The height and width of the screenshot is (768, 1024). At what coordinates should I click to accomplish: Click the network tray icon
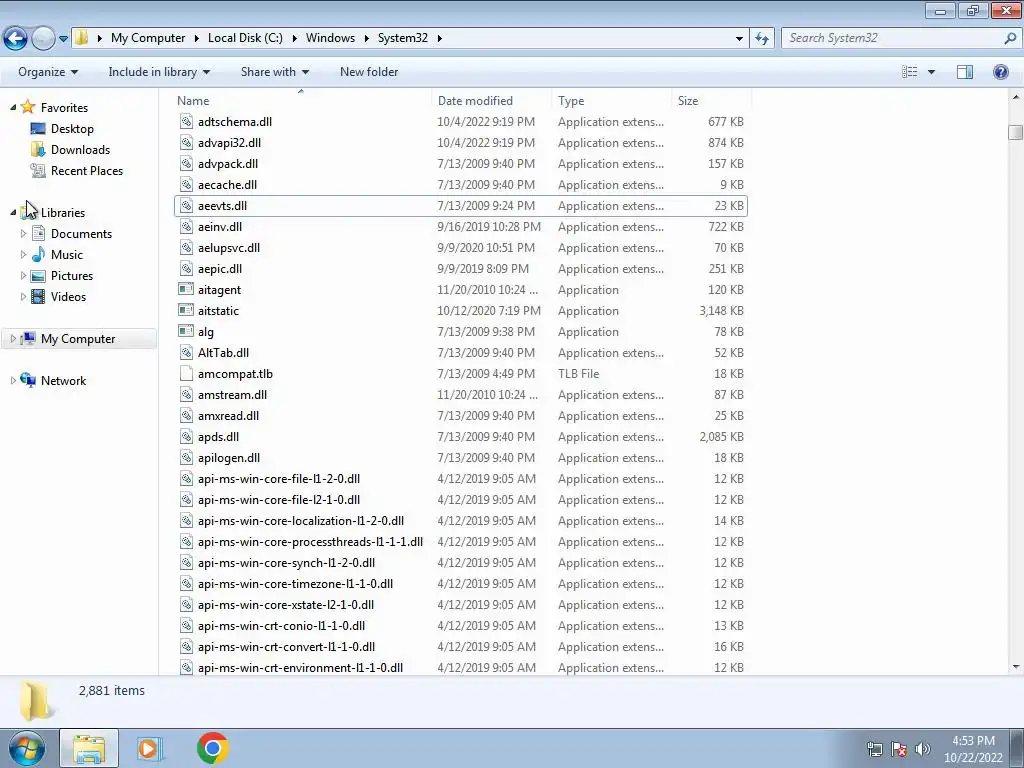[874, 749]
